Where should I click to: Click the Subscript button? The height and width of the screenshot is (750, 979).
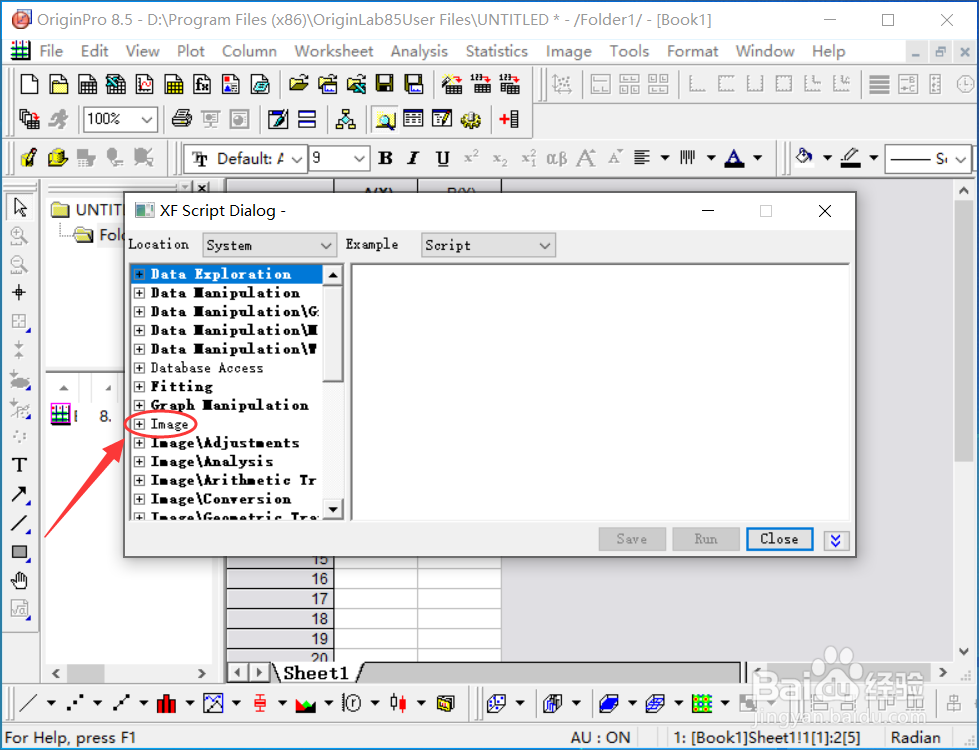pos(499,159)
